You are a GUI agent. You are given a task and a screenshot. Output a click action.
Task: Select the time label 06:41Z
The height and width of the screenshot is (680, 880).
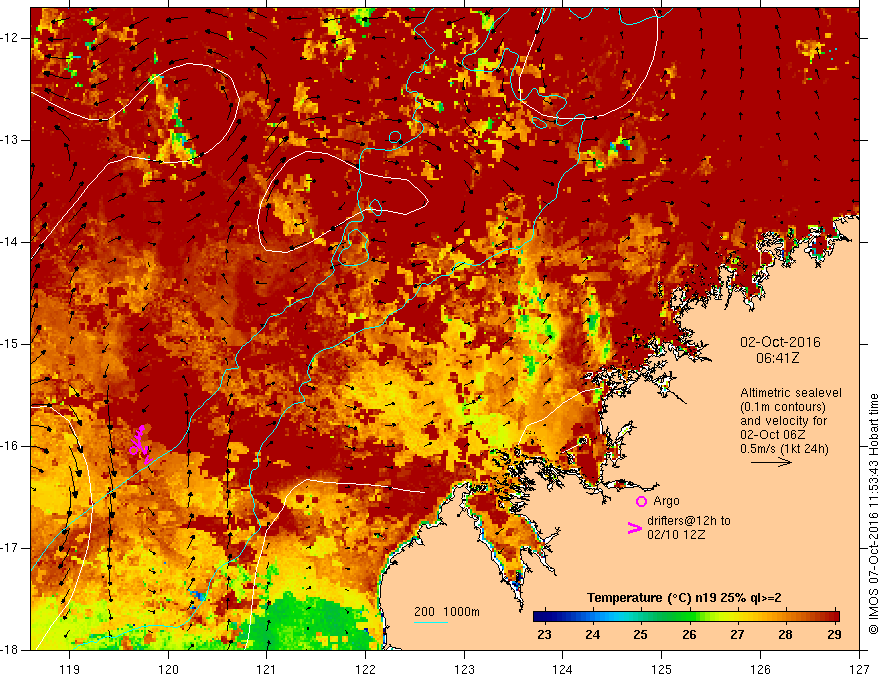[777, 358]
